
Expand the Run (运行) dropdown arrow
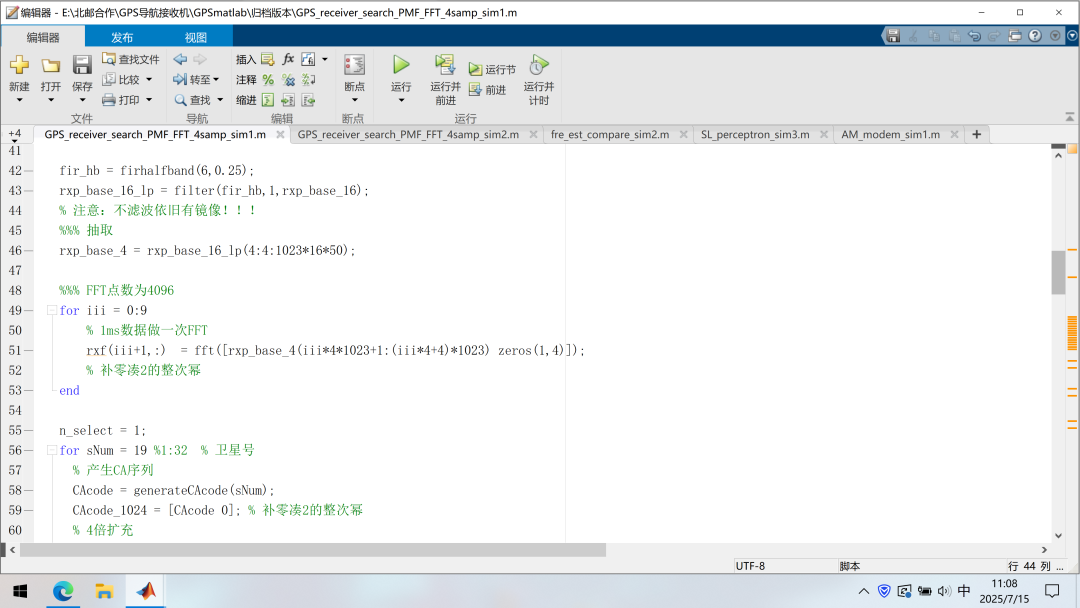pyautogui.click(x=401, y=101)
